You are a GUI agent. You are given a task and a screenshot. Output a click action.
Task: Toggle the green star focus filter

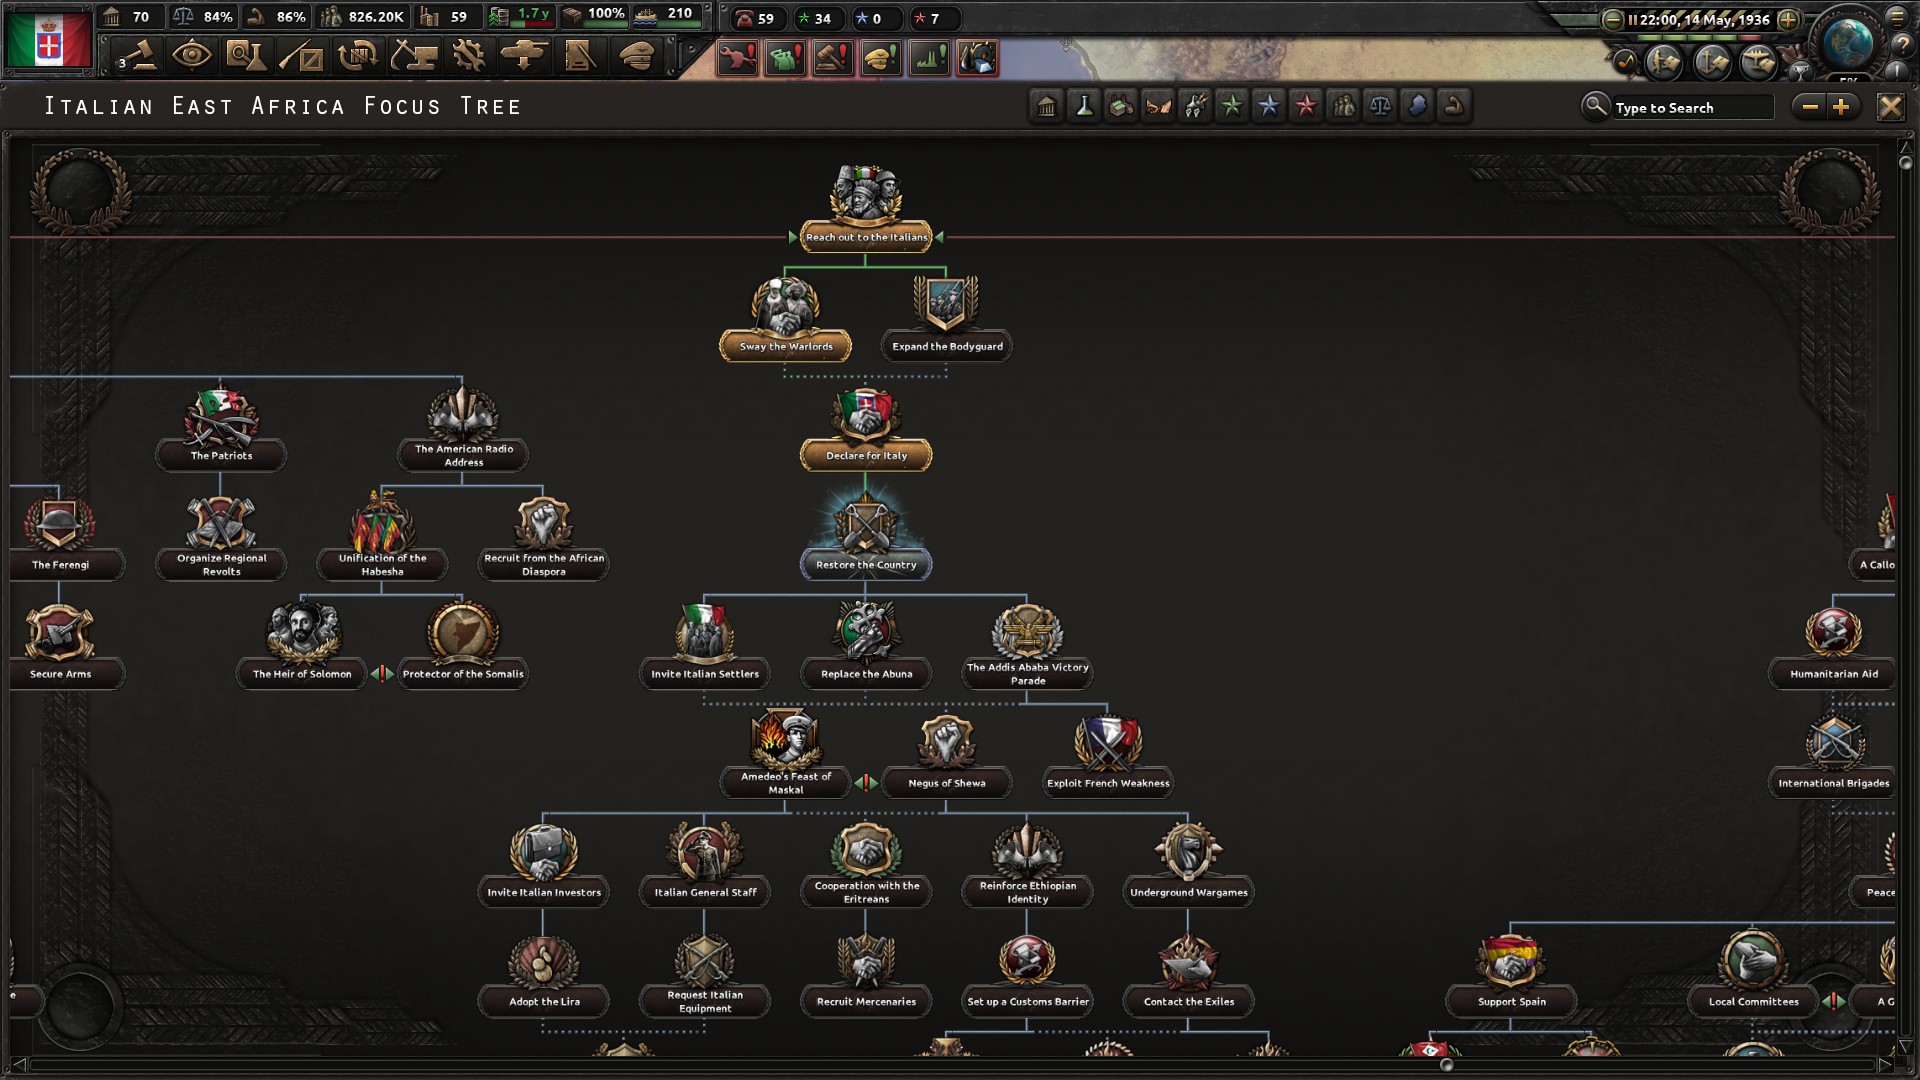(x=1232, y=106)
